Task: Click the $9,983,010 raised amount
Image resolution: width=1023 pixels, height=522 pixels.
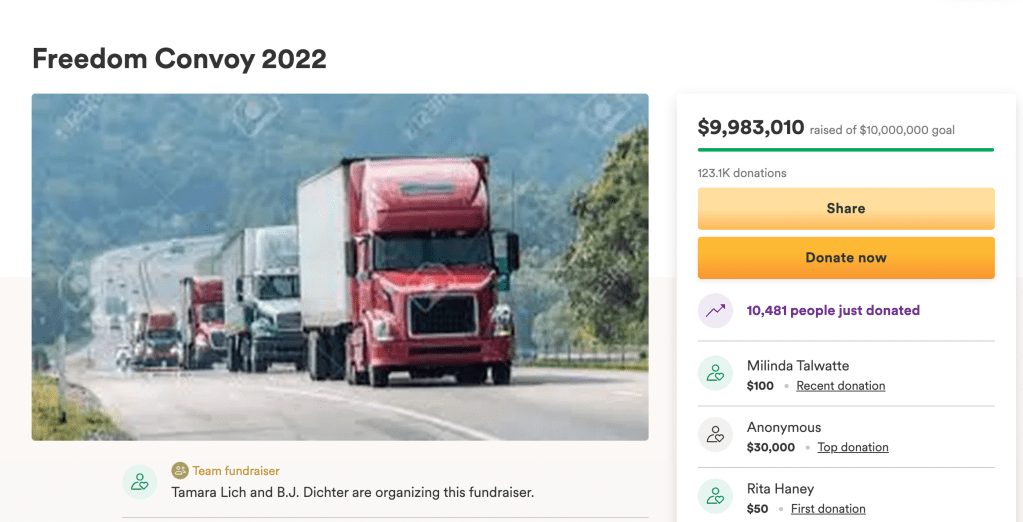Action: point(751,127)
